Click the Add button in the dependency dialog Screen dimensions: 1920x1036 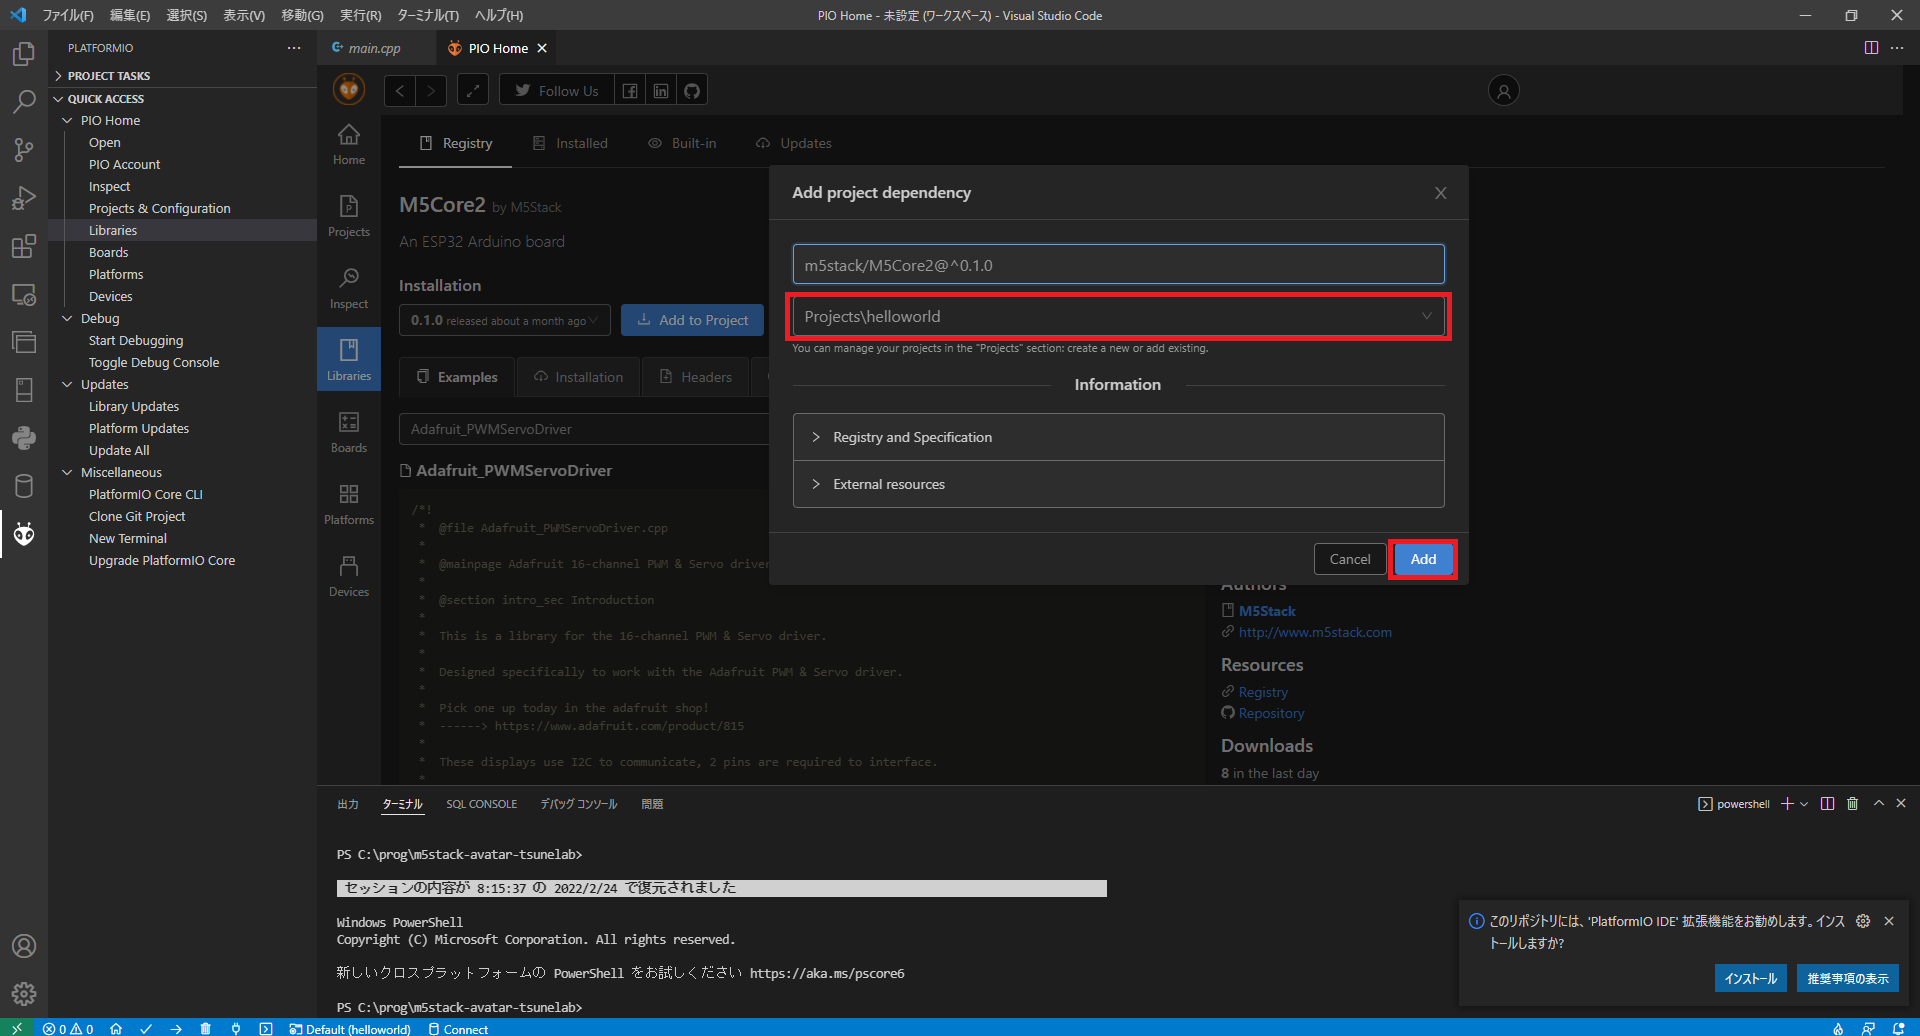click(x=1422, y=559)
